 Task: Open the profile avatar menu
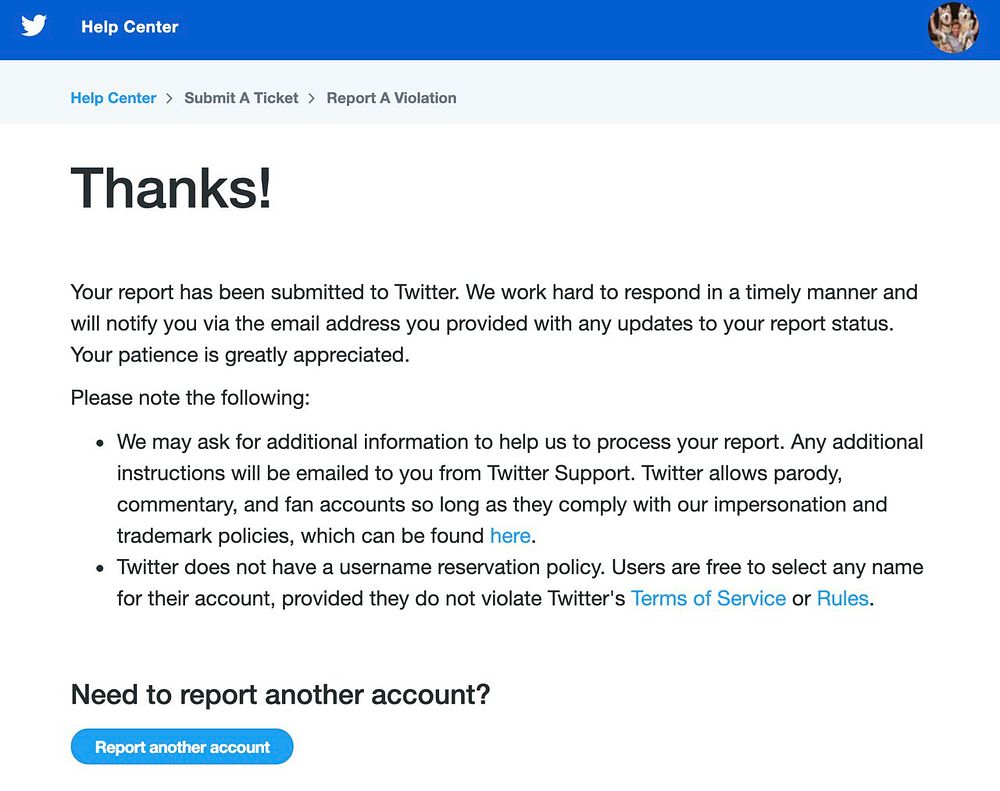[952, 28]
